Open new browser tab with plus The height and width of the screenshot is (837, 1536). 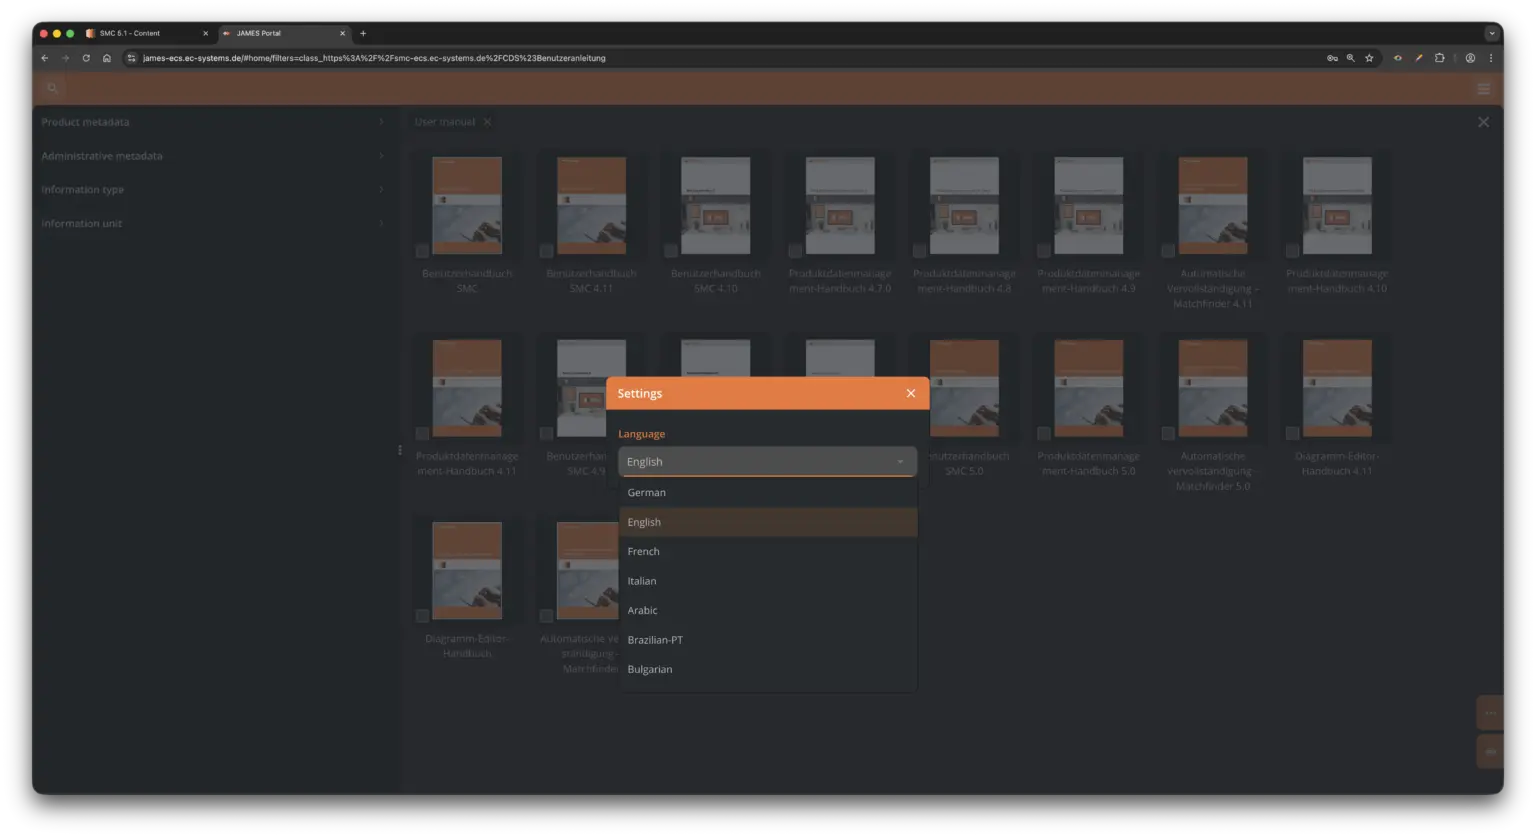(363, 33)
